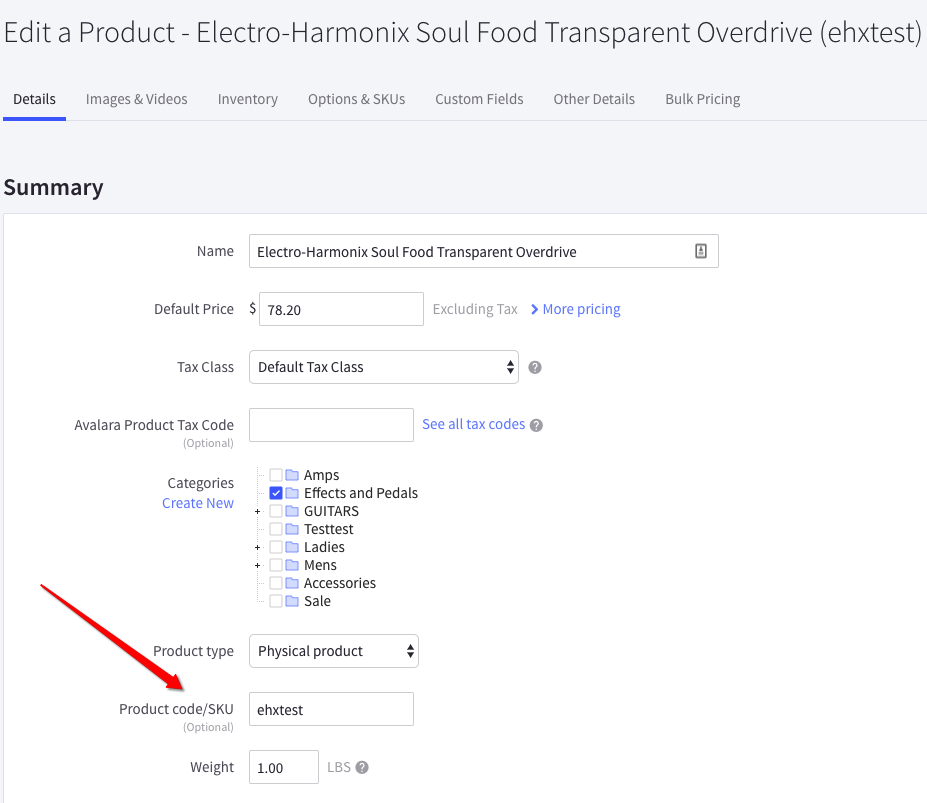Click the Amps folder icon
The width and height of the screenshot is (927, 803).
click(292, 475)
